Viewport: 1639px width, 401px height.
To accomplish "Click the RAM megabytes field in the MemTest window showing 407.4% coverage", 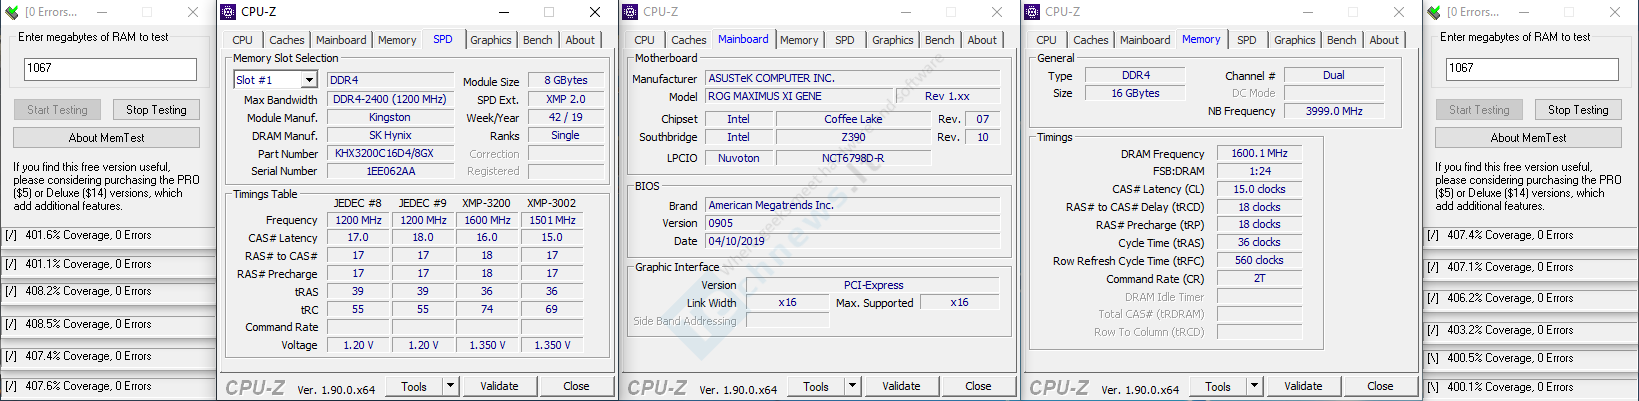I will tap(1532, 69).
